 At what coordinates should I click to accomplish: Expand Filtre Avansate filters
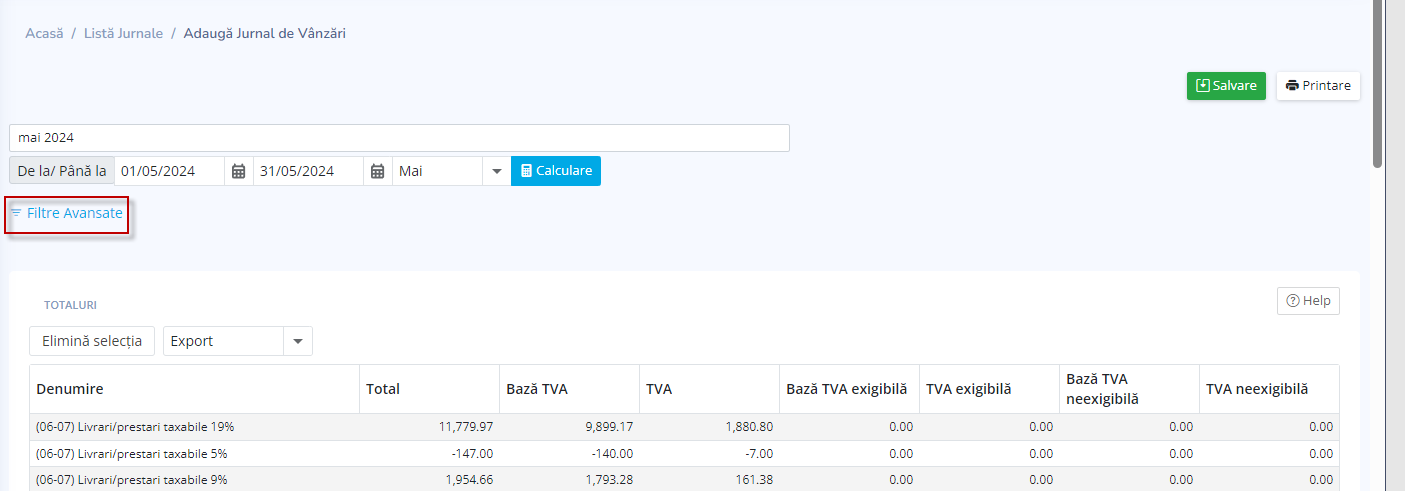(x=67, y=213)
